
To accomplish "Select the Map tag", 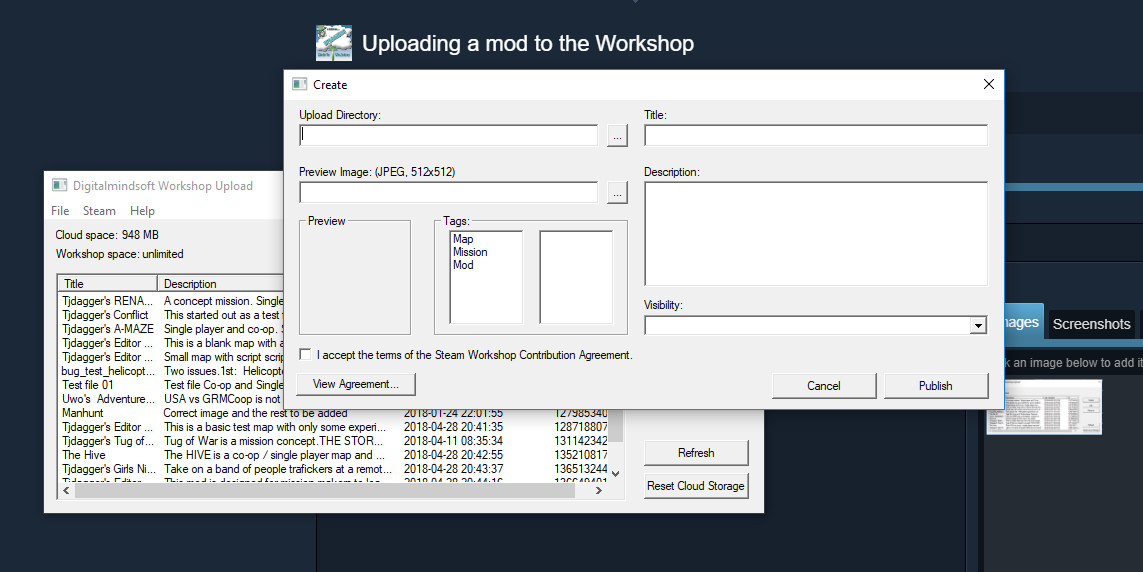I will [x=463, y=239].
